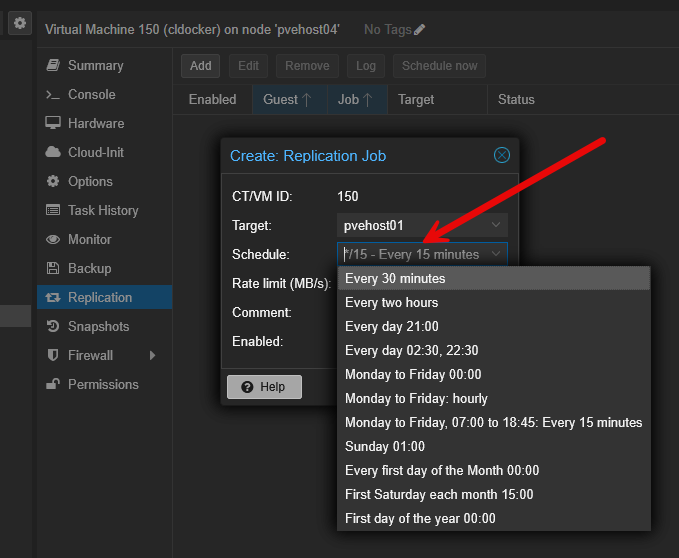Image resolution: width=679 pixels, height=558 pixels.
Task: Click the Summary notebook icon
Action: (x=53, y=65)
